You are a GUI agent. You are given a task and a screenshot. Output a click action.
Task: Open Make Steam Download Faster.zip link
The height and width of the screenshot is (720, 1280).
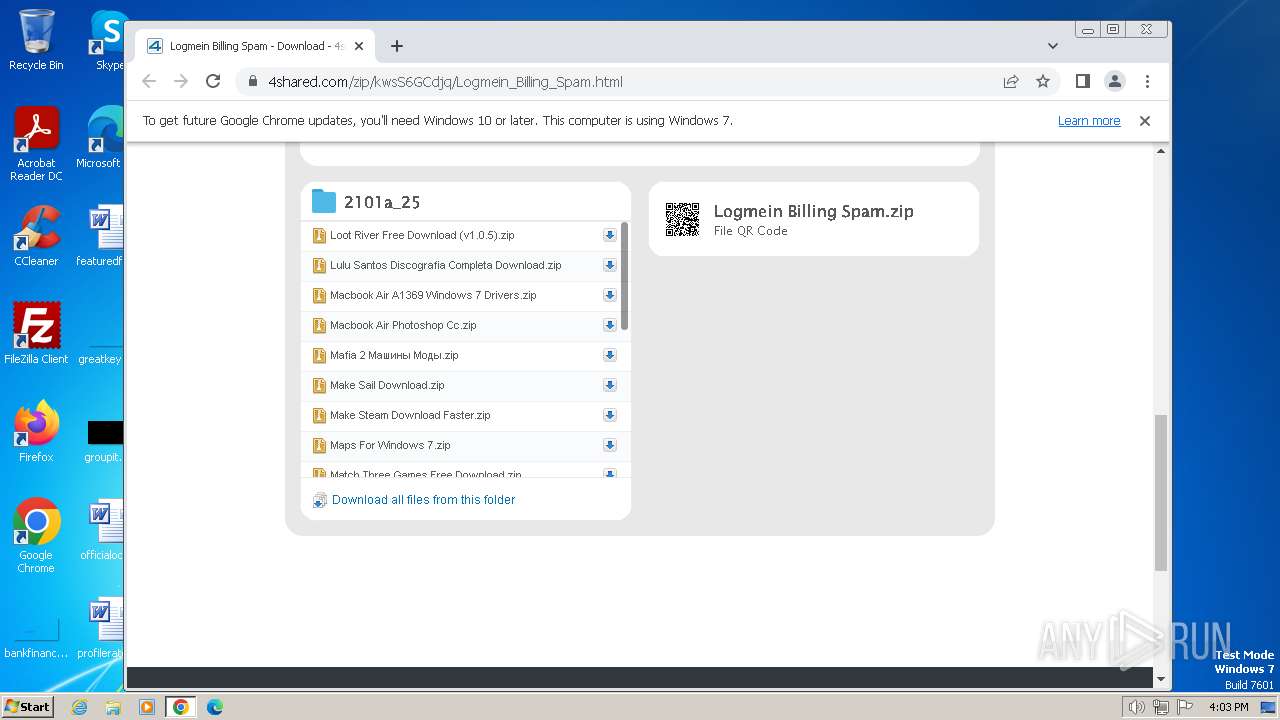pyautogui.click(x=410, y=415)
